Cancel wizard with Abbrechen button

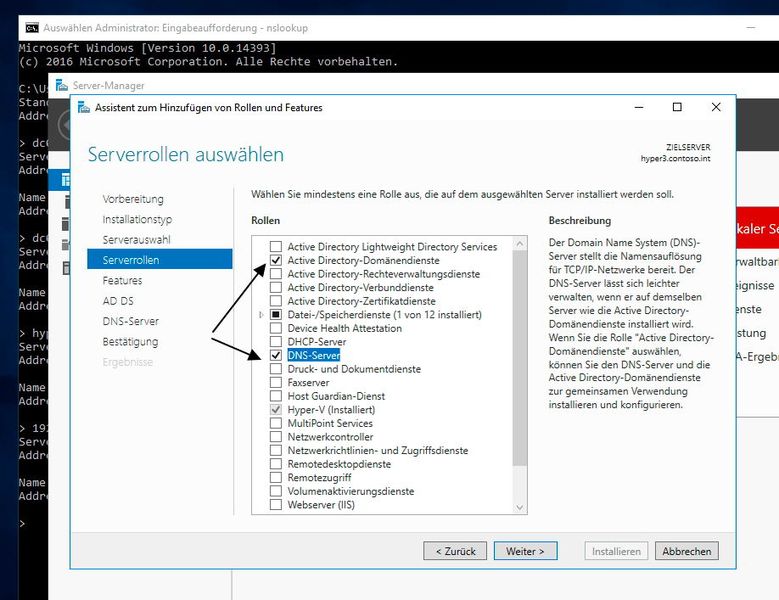coord(687,551)
